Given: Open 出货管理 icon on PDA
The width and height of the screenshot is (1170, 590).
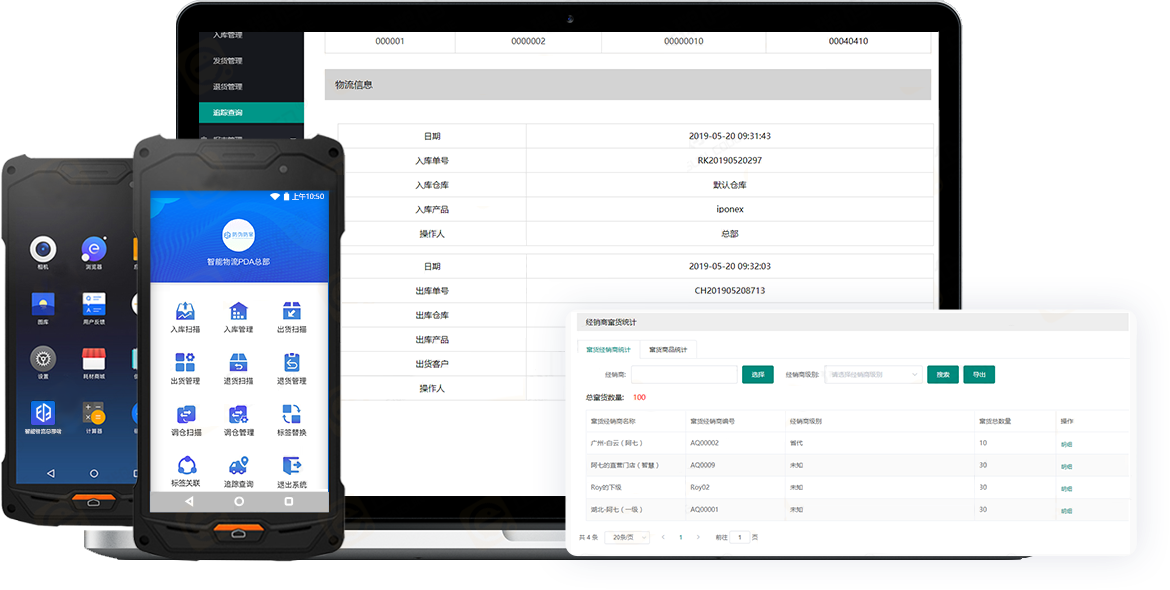Looking at the screenshot, I should pos(186,363).
